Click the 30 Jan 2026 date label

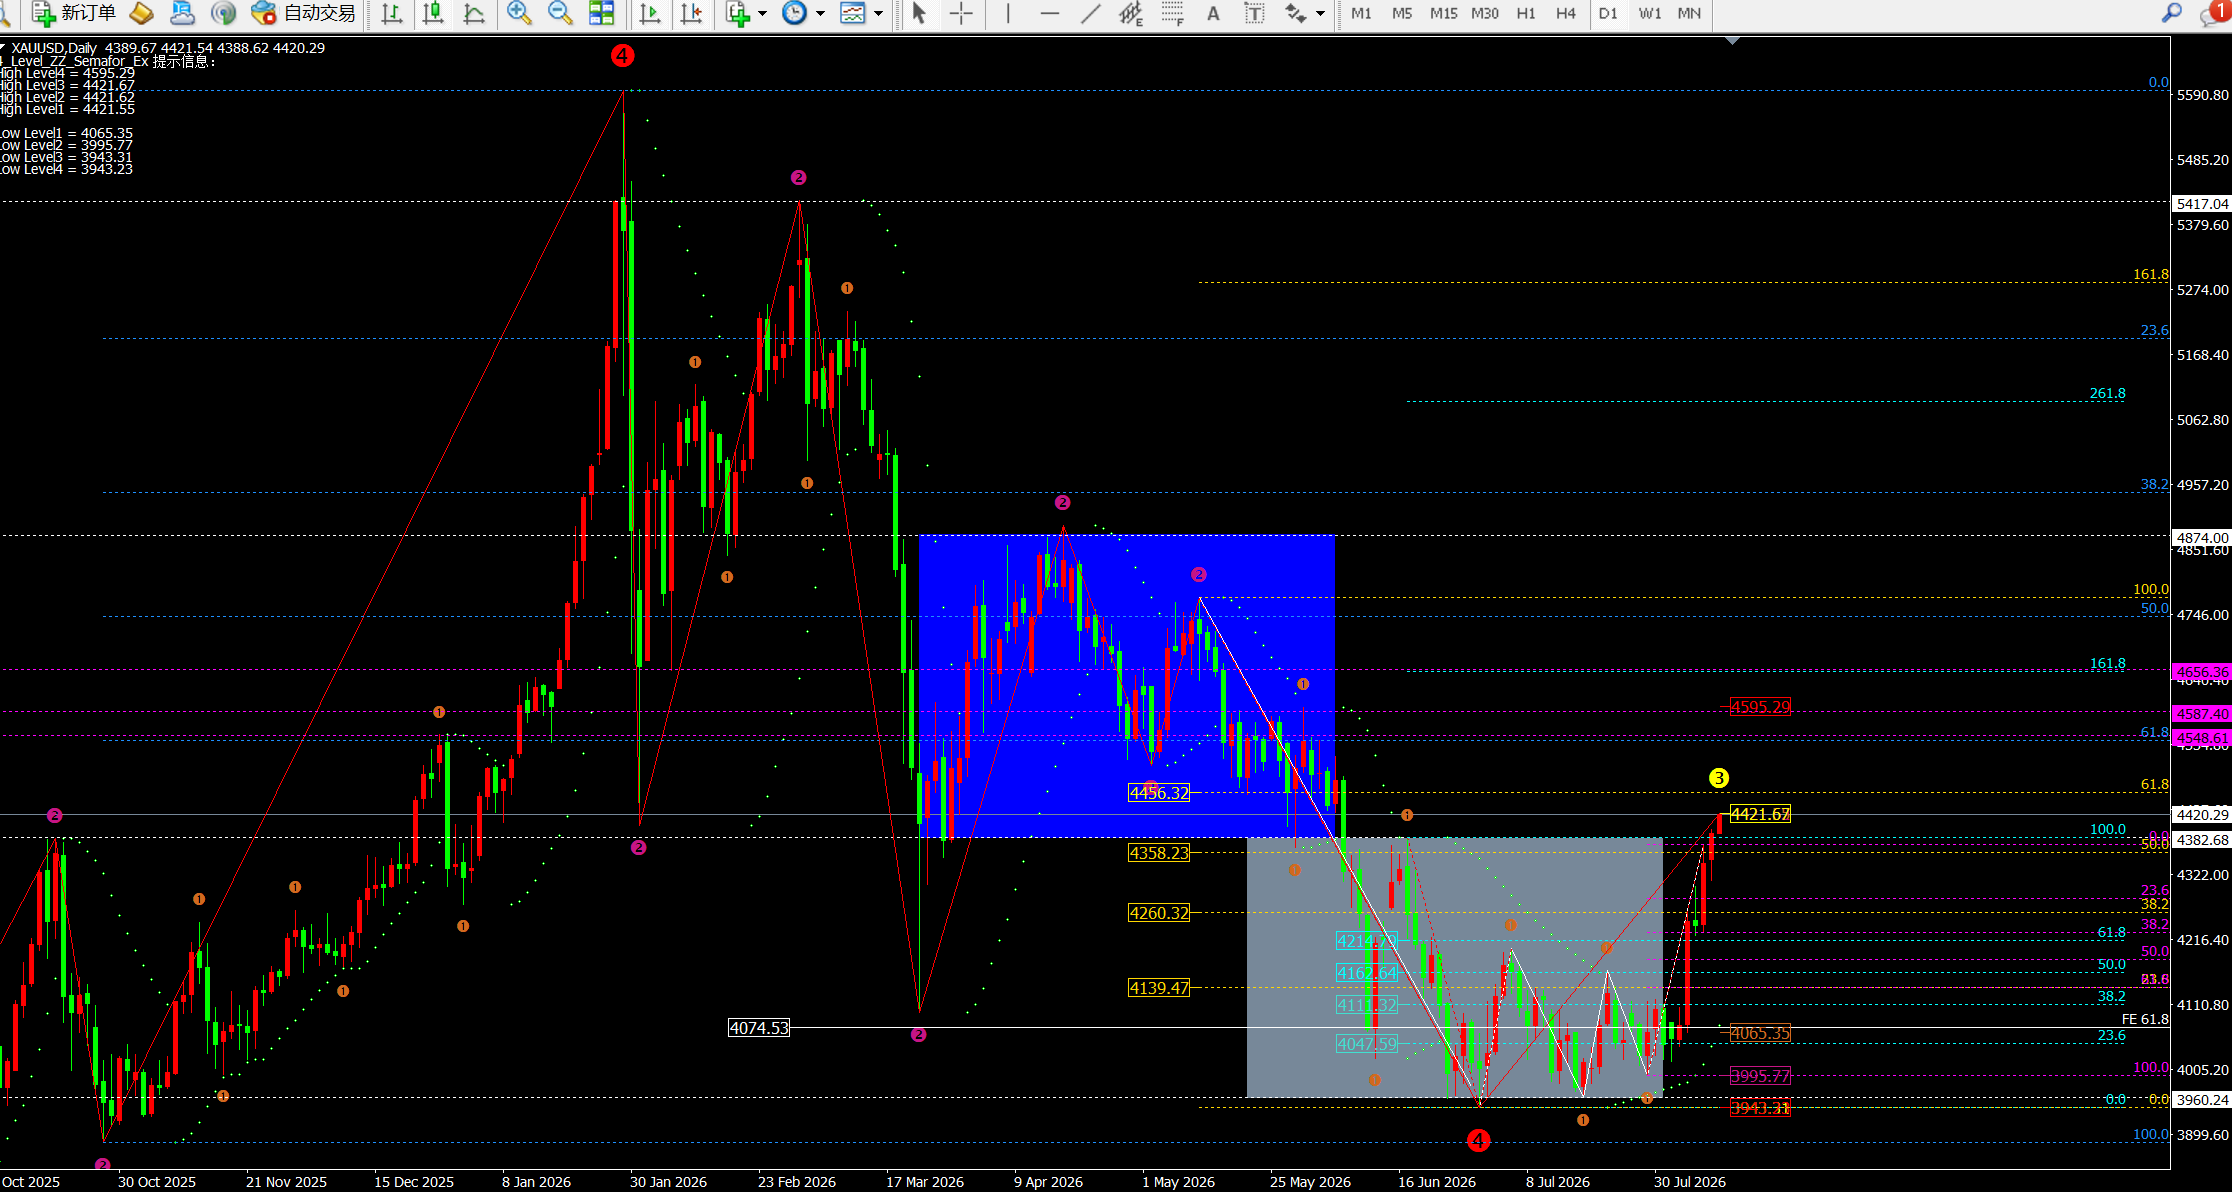[668, 1182]
